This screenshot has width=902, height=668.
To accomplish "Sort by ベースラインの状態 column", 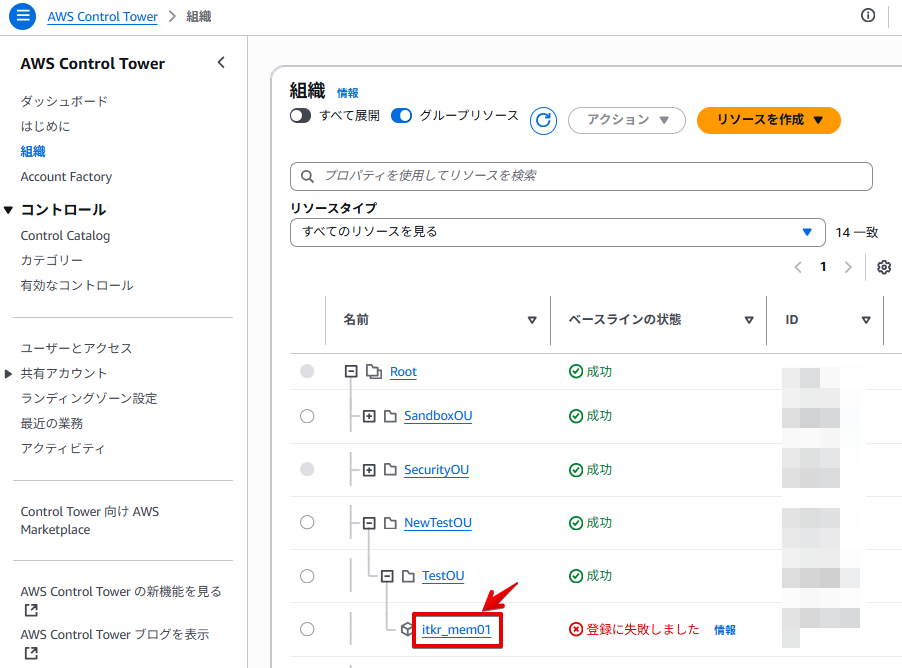I will pos(749,320).
